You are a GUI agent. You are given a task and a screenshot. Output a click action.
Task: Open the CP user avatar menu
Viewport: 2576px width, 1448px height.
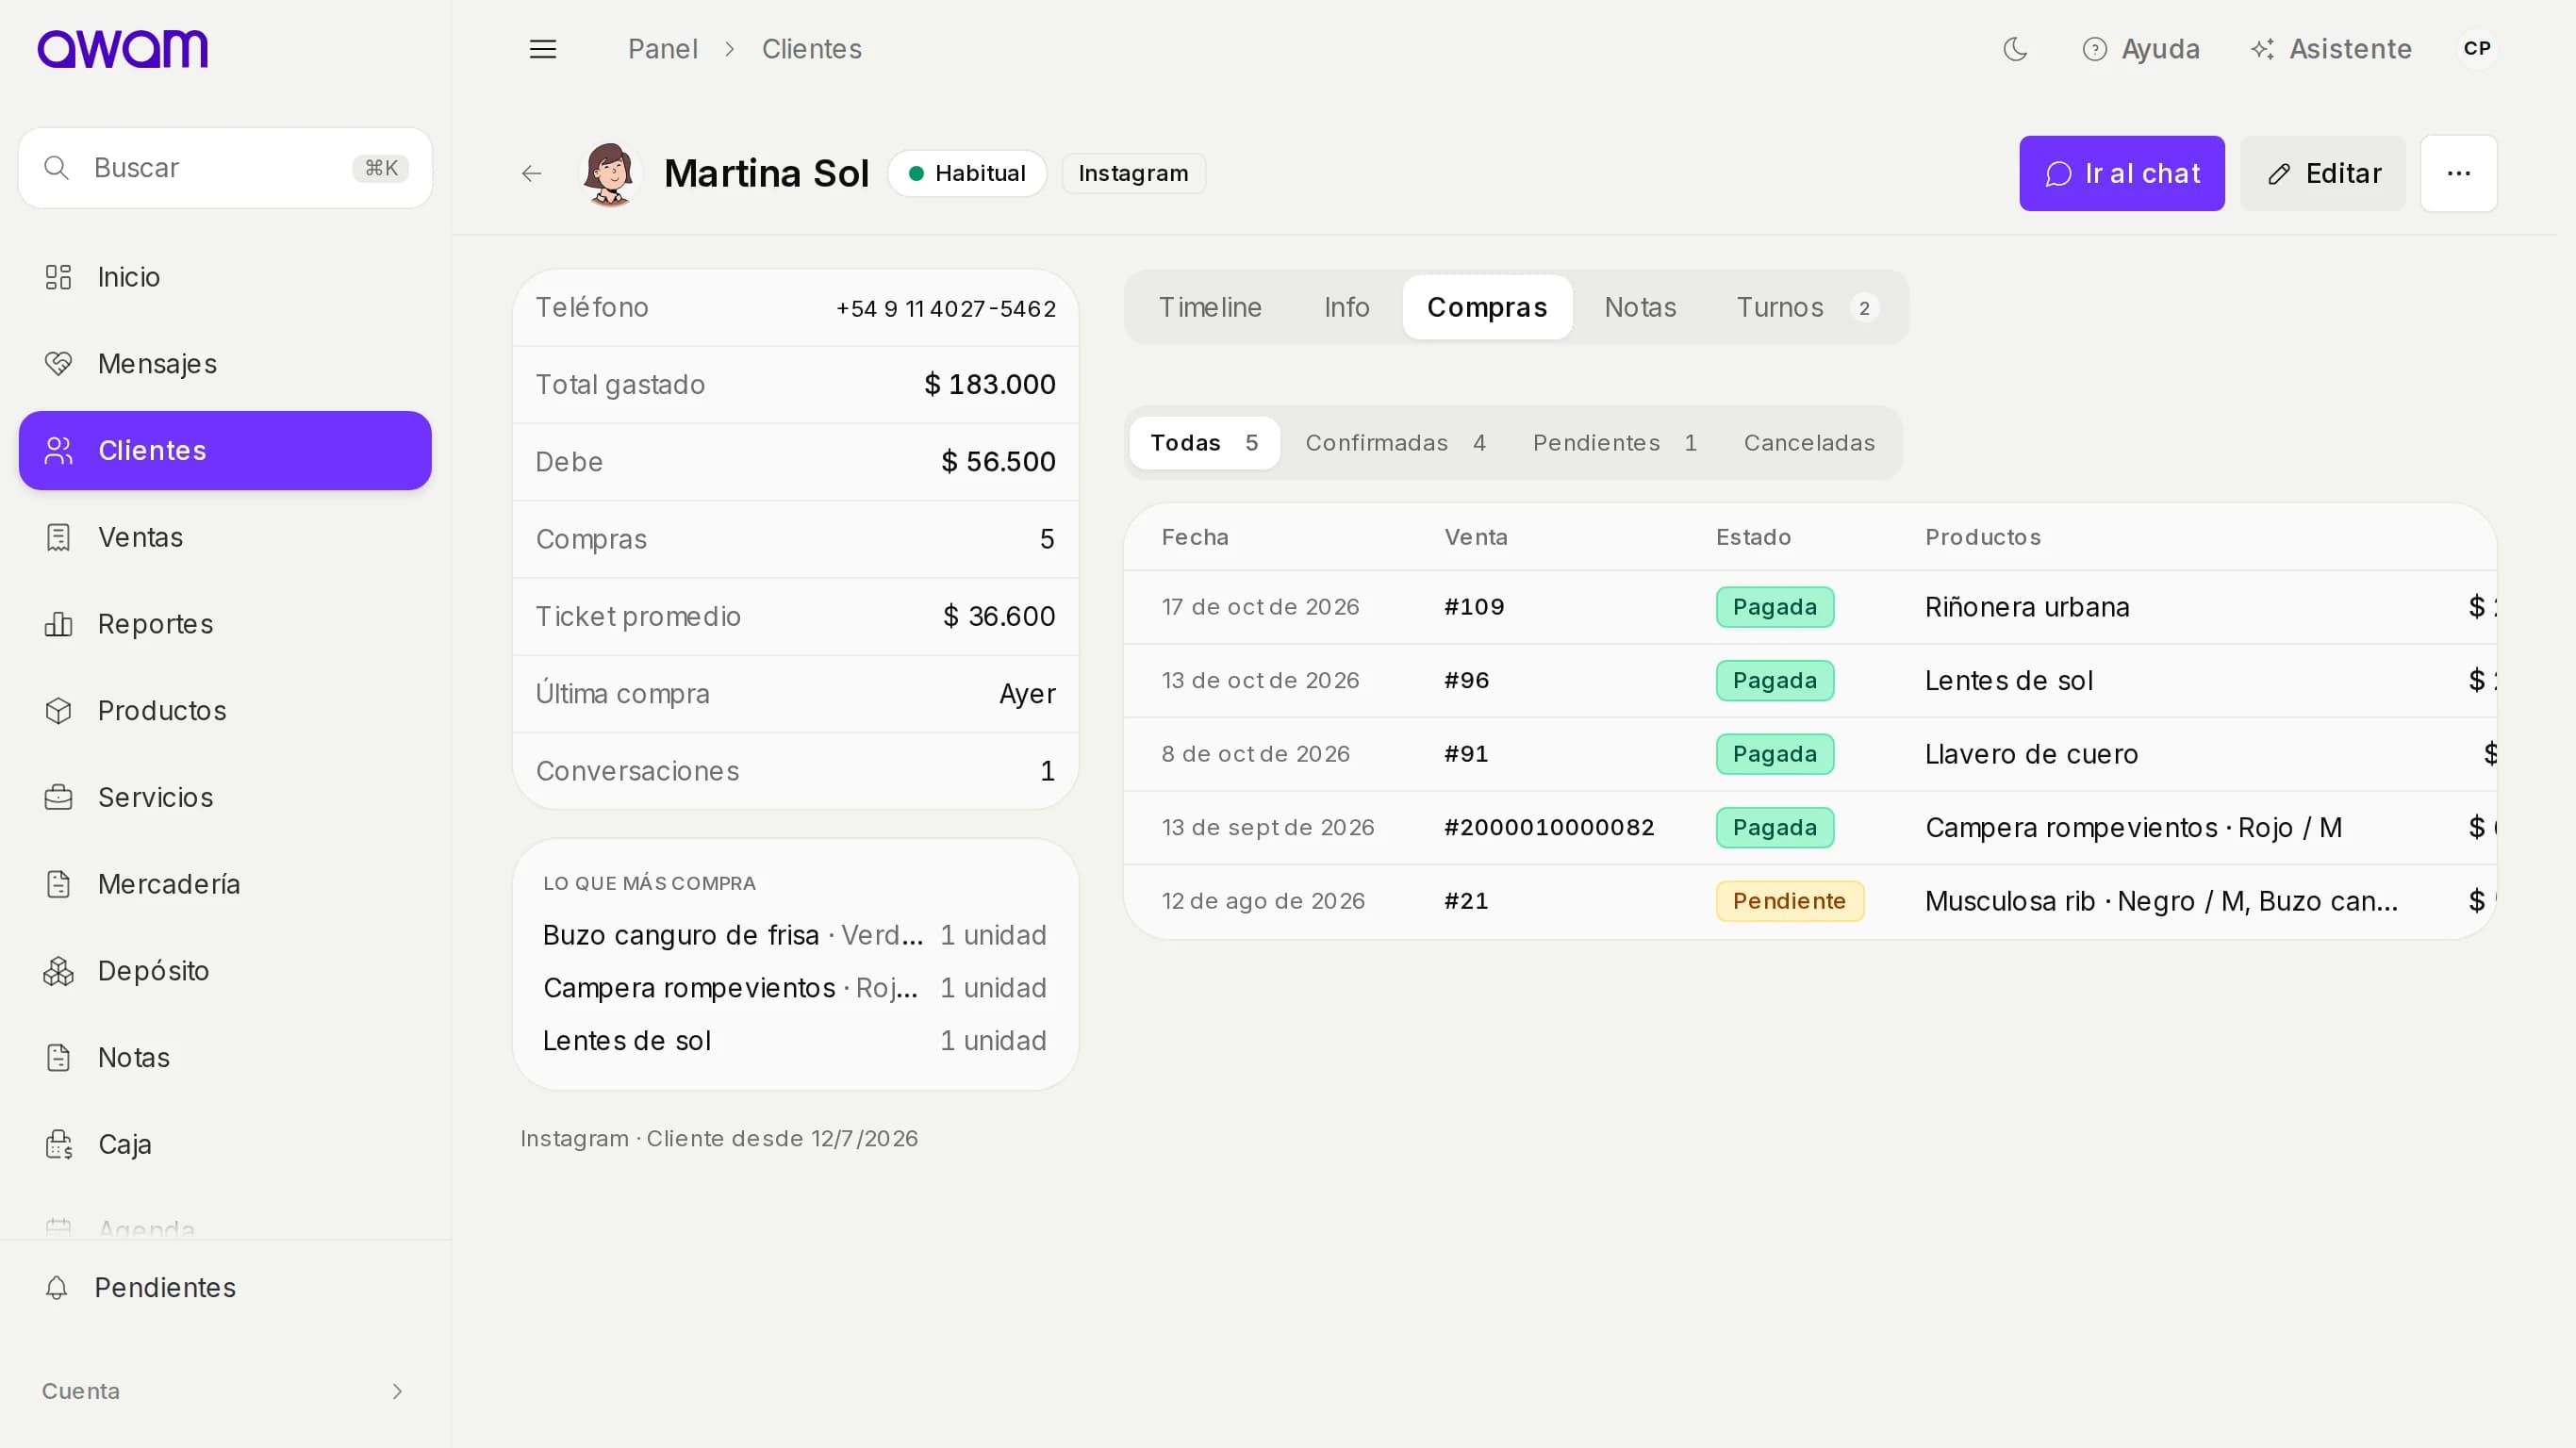[2477, 49]
